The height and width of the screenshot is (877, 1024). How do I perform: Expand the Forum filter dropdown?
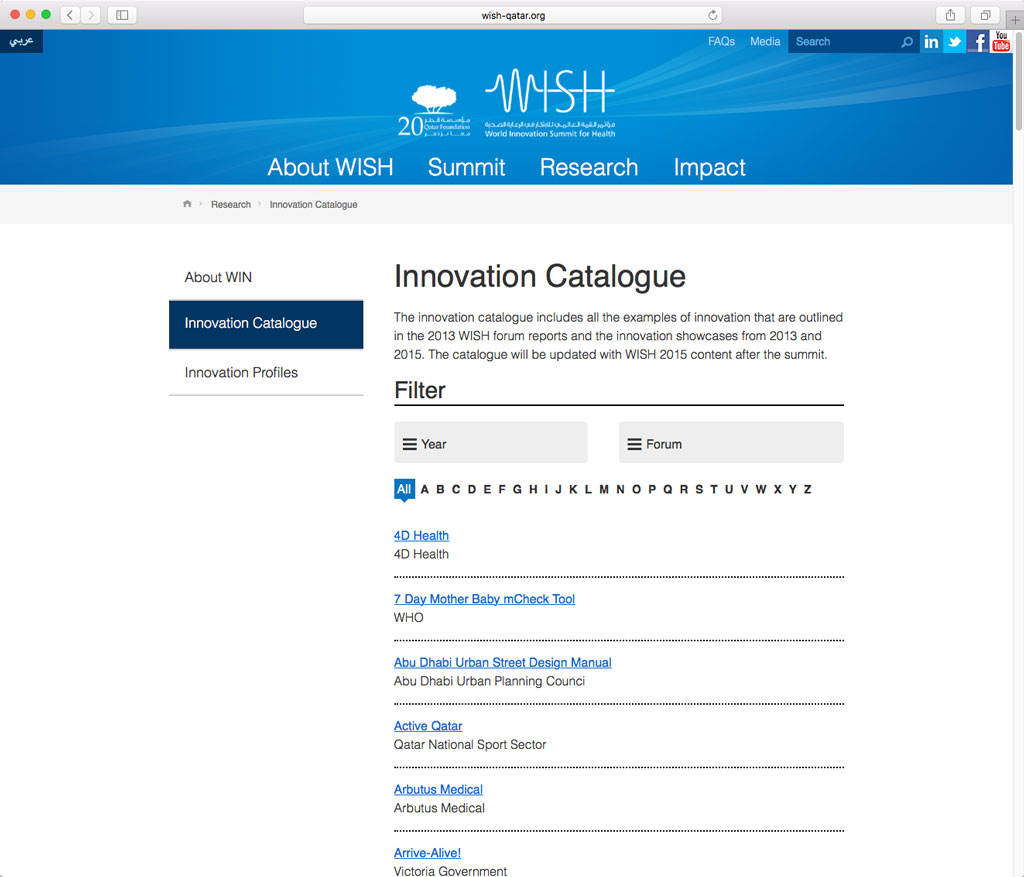pos(731,443)
